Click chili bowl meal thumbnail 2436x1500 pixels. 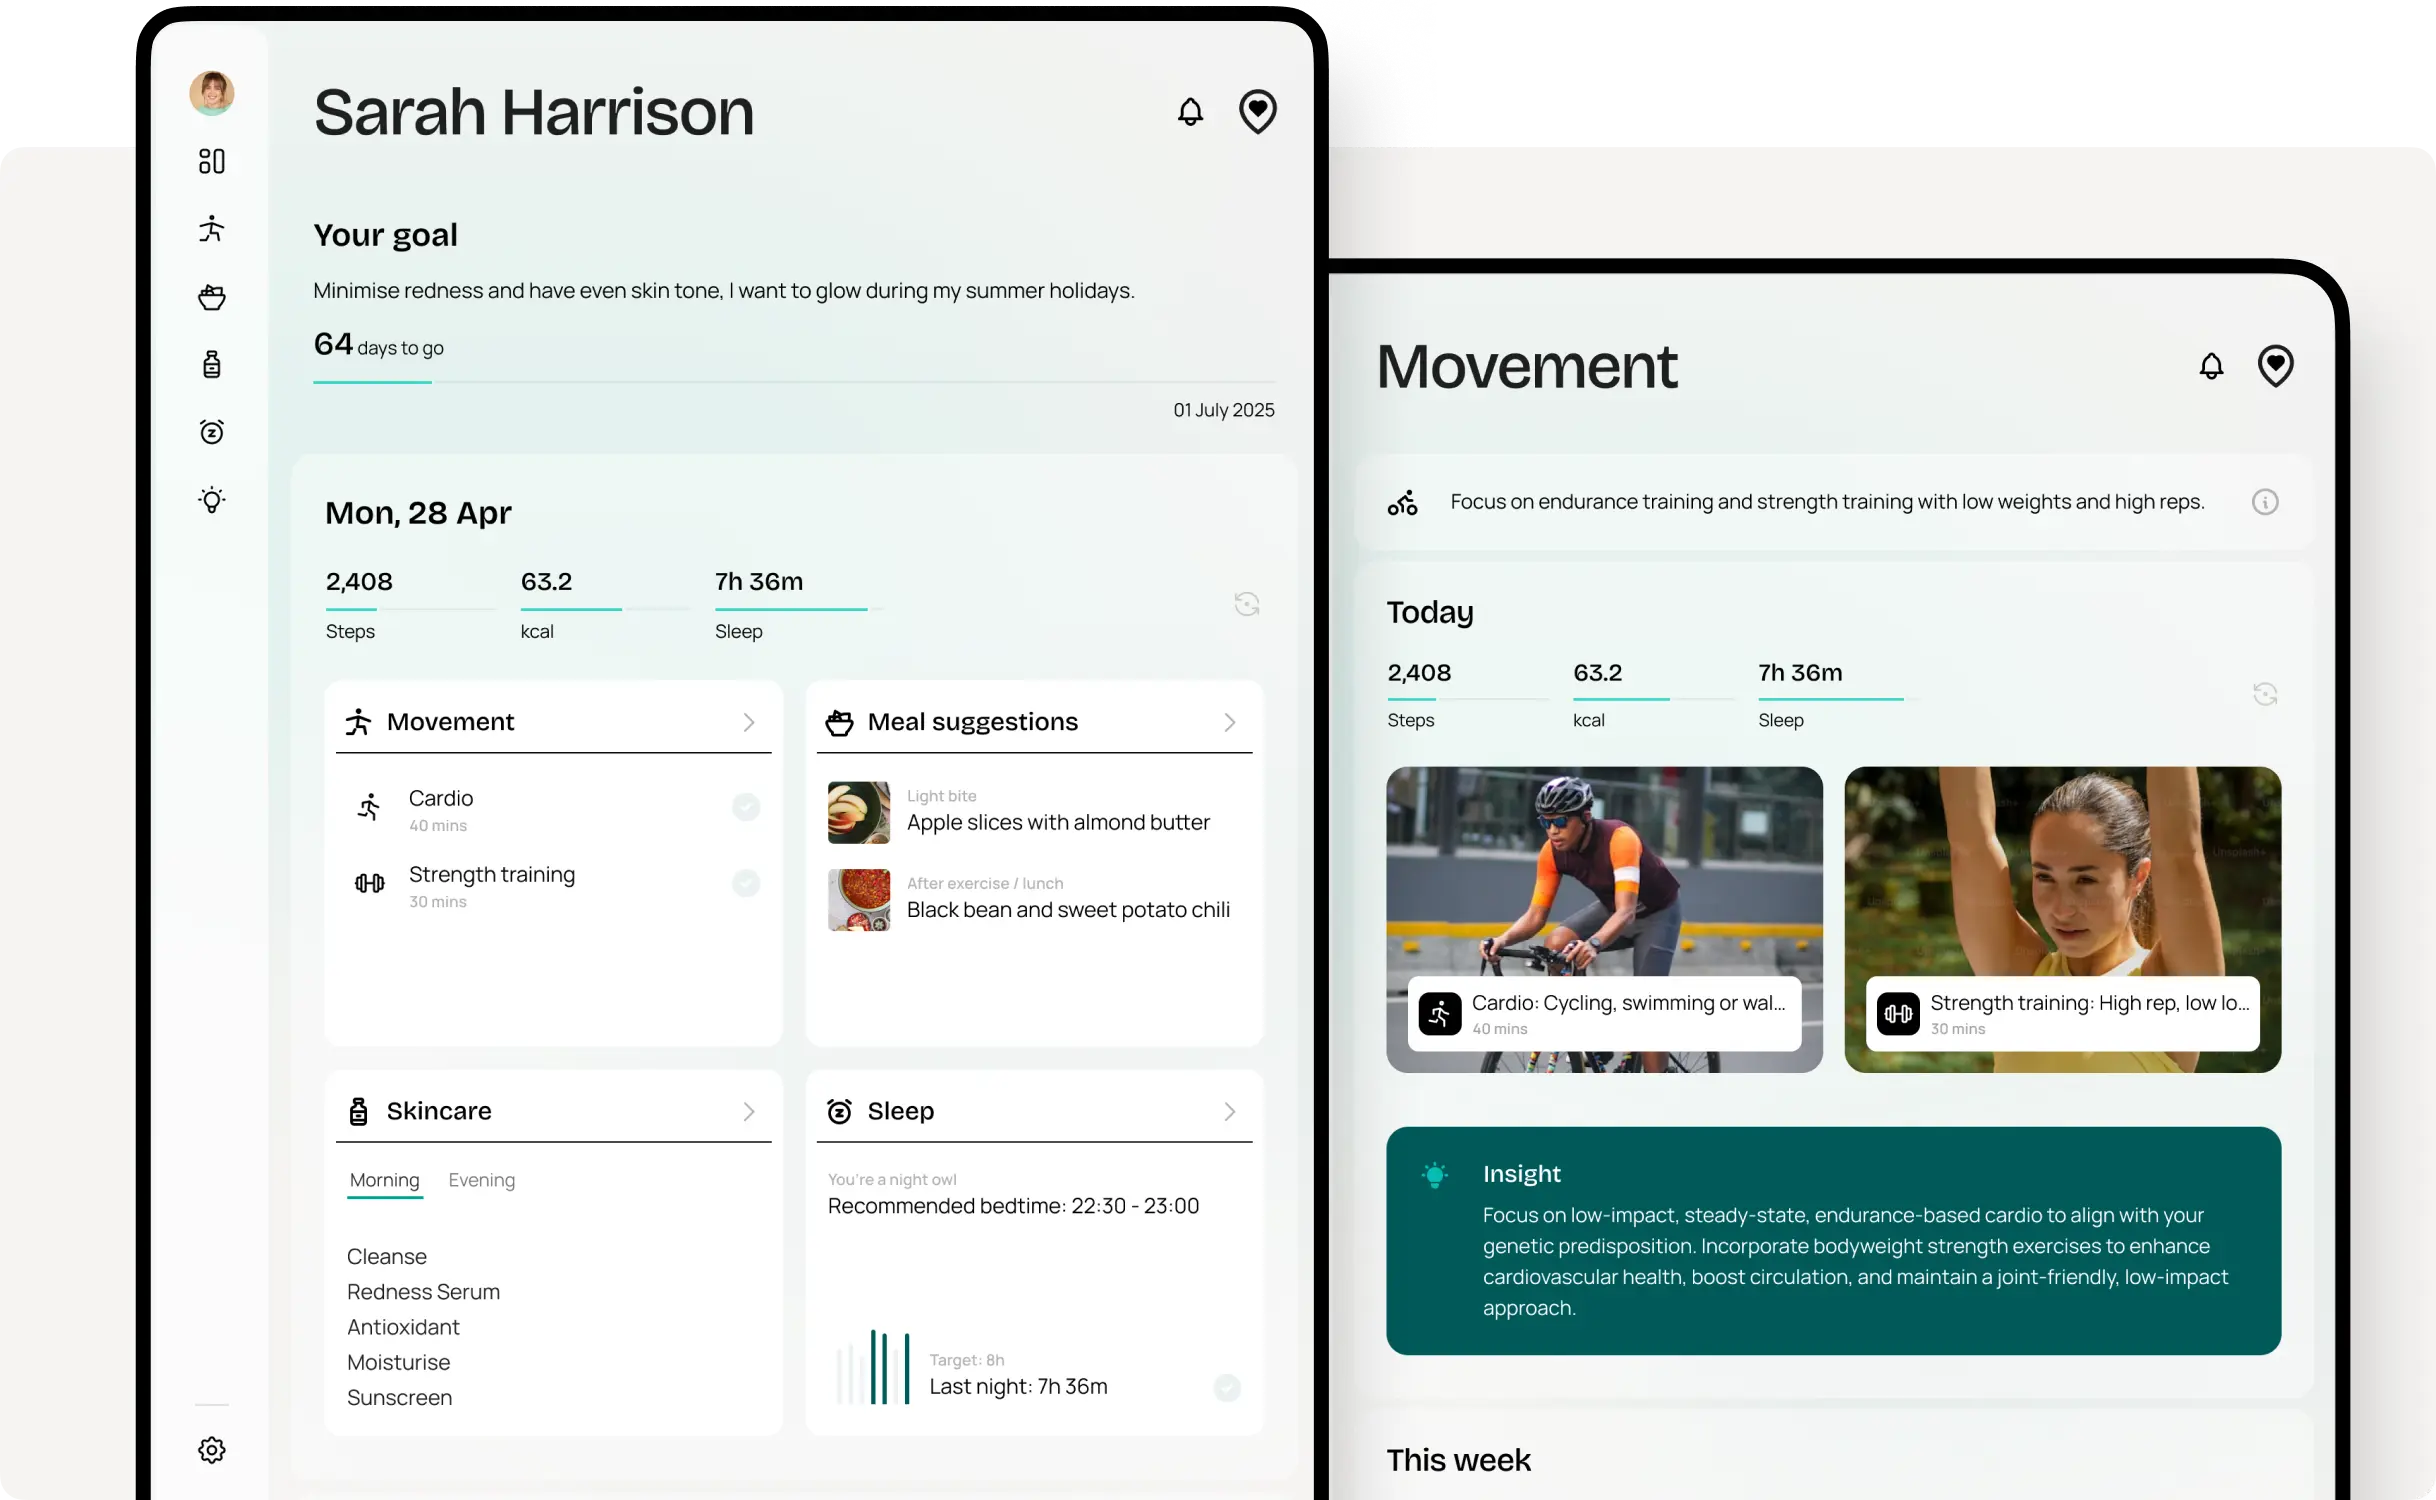(859, 900)
